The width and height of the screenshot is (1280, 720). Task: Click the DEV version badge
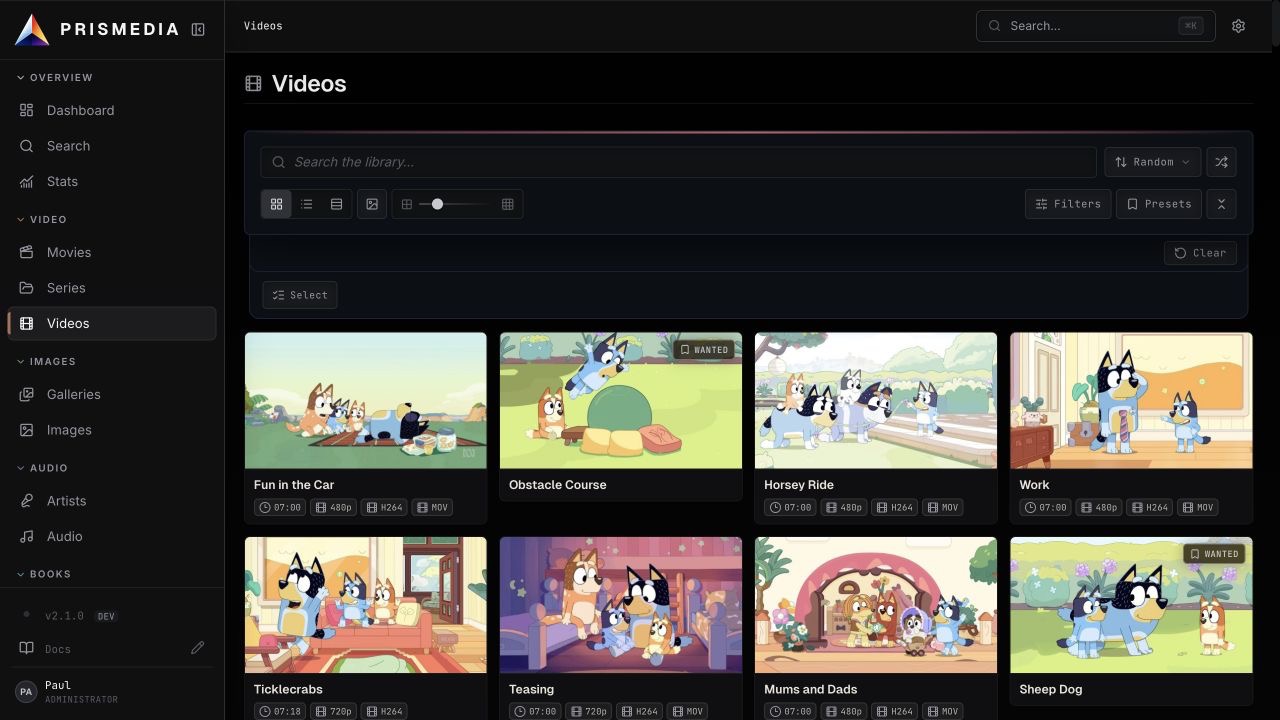[106, 616]
